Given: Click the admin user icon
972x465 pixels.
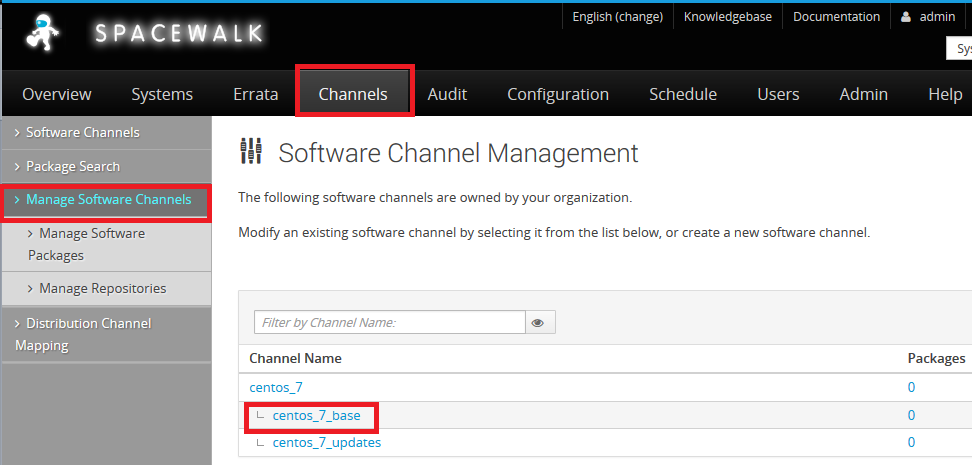Looking at the screenshot, I should (x=906, y=17).
